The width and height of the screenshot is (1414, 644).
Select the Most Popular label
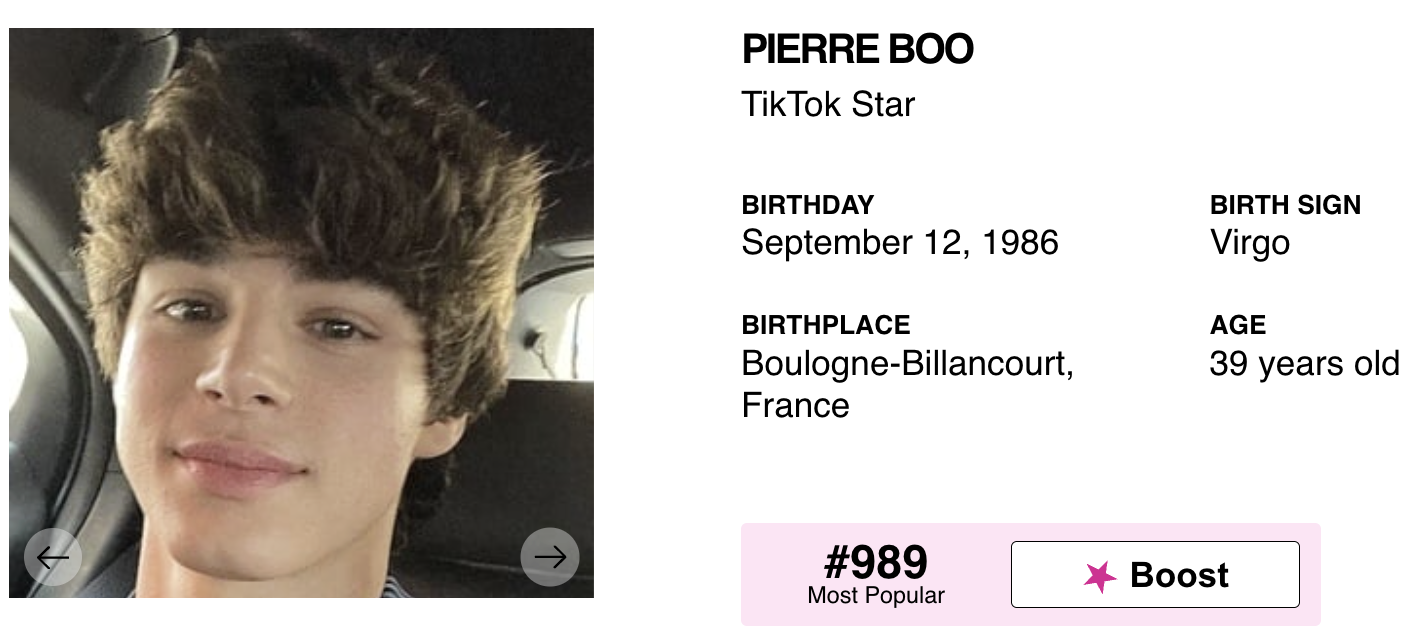click(x=875, y=596)
